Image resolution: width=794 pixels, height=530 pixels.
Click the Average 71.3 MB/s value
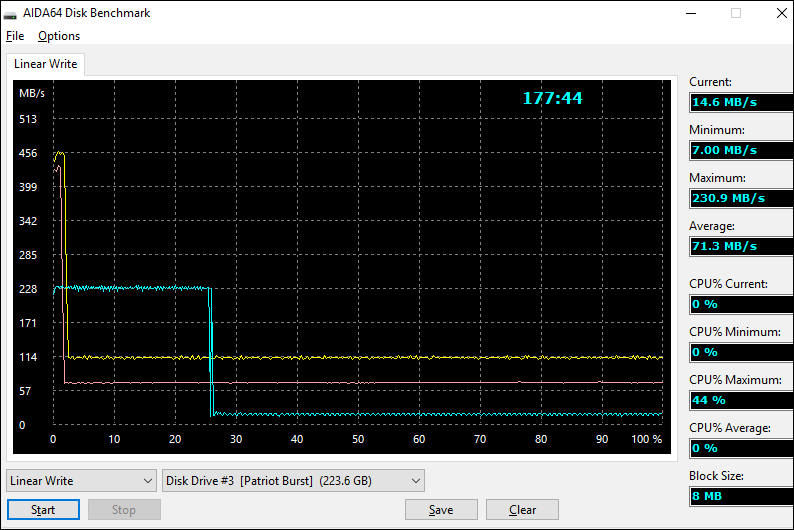(x=742, y=247)
